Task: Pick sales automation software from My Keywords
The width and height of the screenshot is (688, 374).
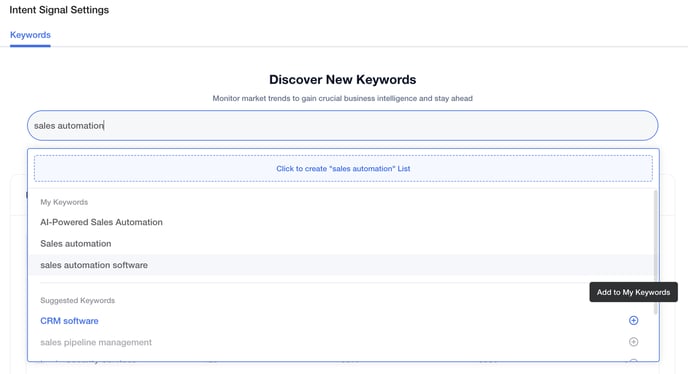Action: (x=94, y=265)
